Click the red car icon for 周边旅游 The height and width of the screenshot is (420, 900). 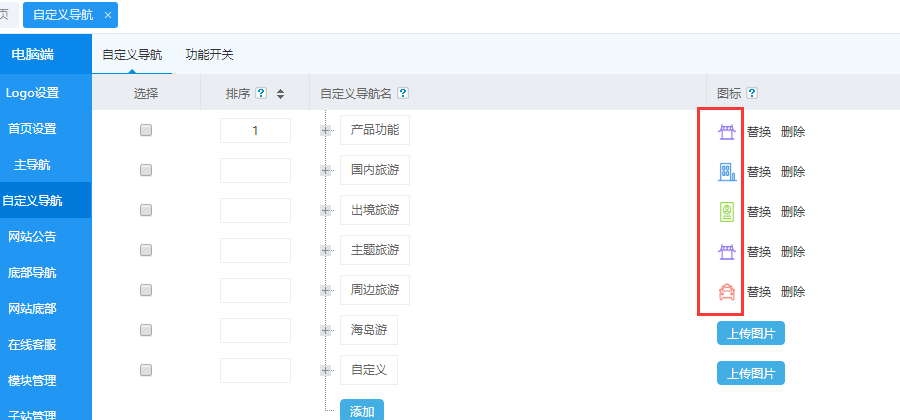tap(727, 292)
